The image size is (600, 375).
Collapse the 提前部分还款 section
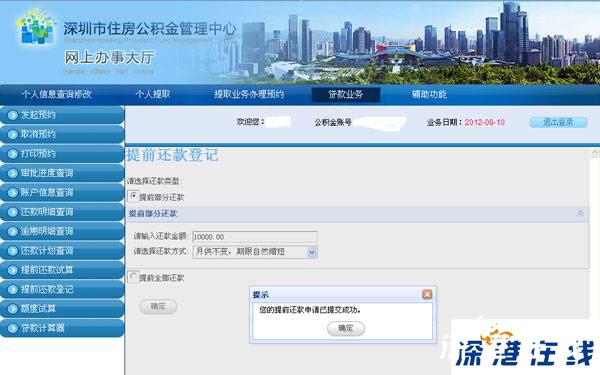point(580,213)
